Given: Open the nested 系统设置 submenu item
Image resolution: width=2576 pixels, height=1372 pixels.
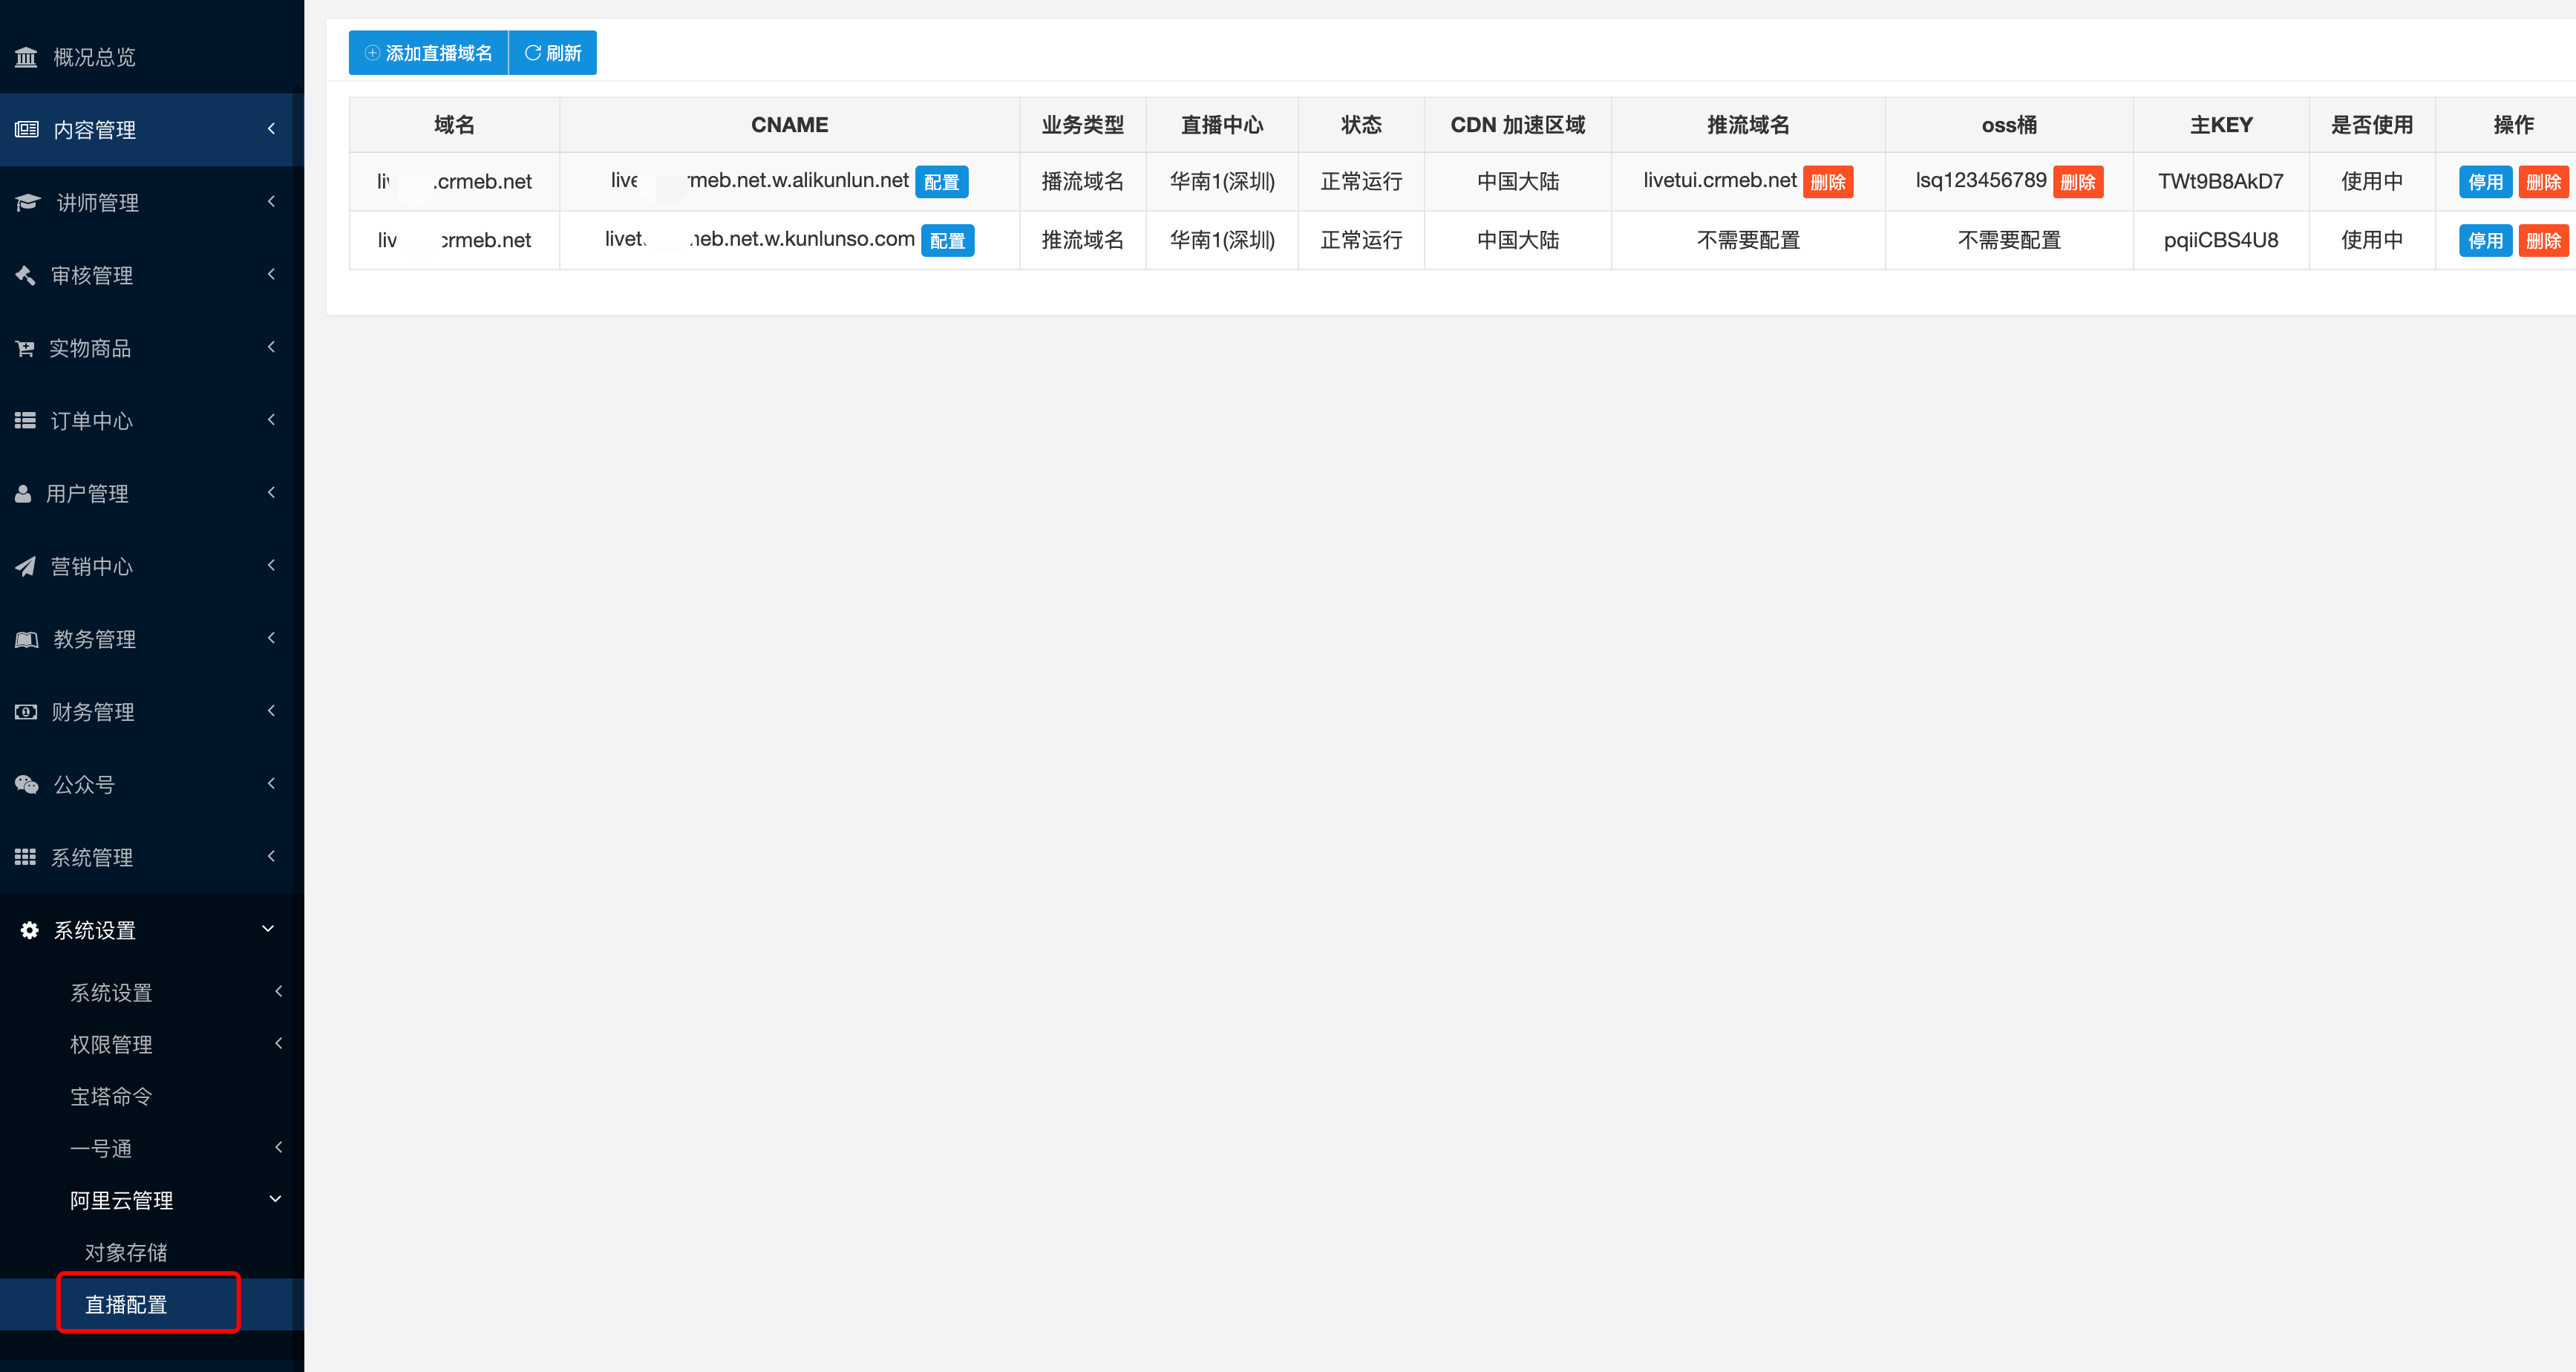Looking at the screenshot, I should (x=152, y=992).
